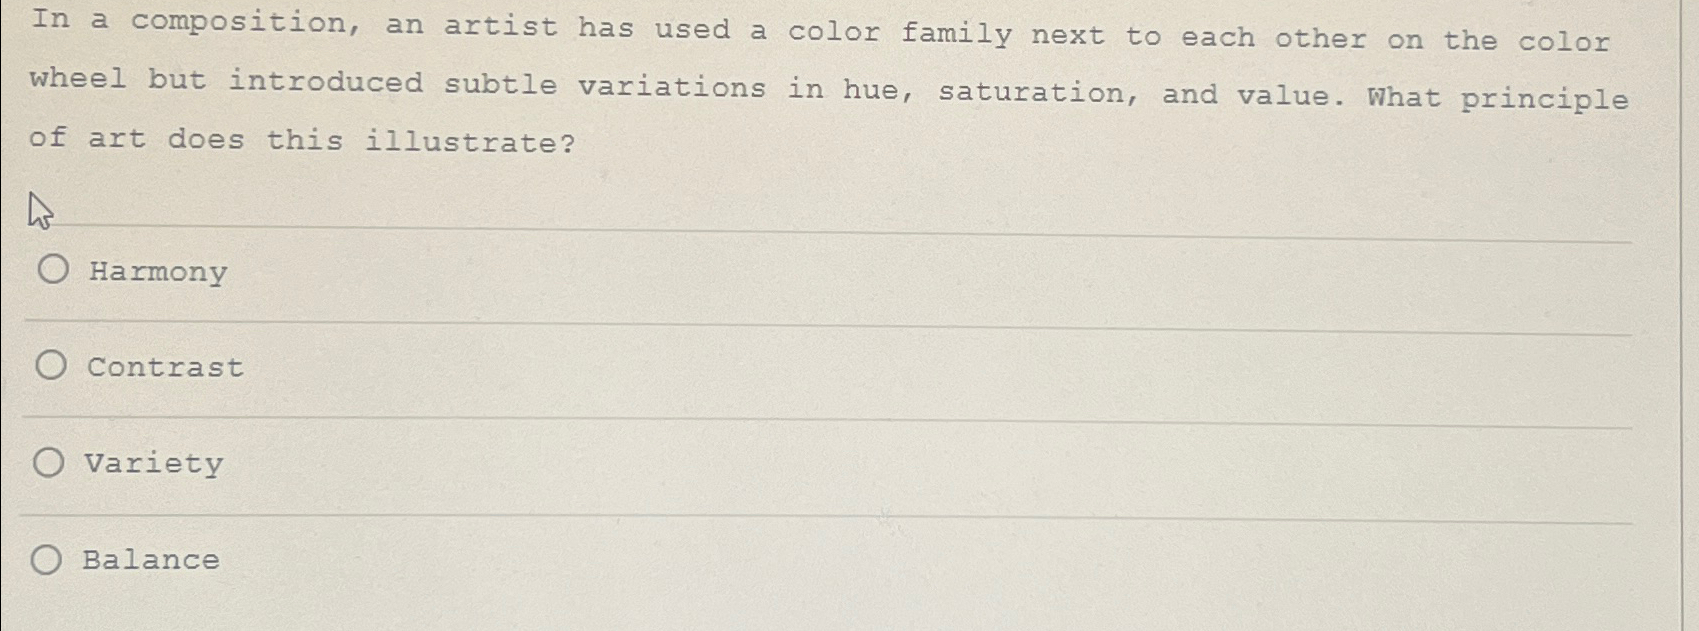
Task: Select the Variety radio button
Action: pos(50,462)
